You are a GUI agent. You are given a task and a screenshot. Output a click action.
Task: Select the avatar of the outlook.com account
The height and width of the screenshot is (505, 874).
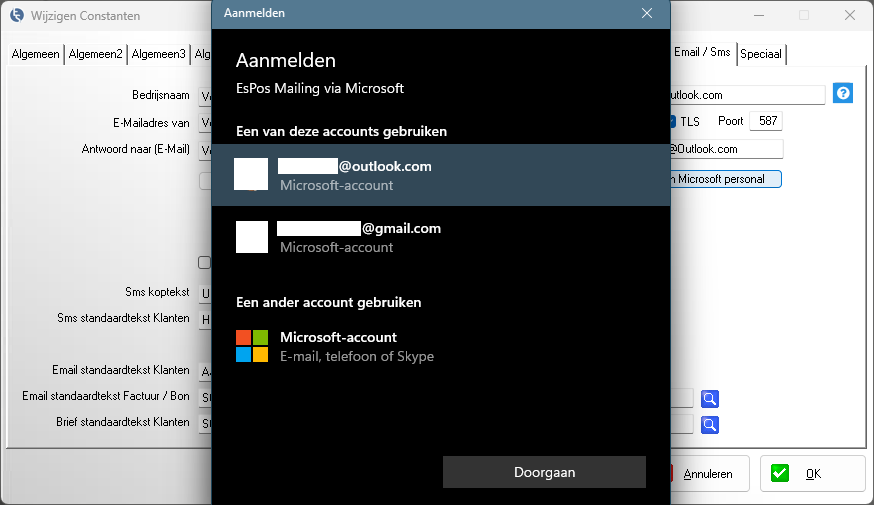pyautogui.click(x=251, y=174)
